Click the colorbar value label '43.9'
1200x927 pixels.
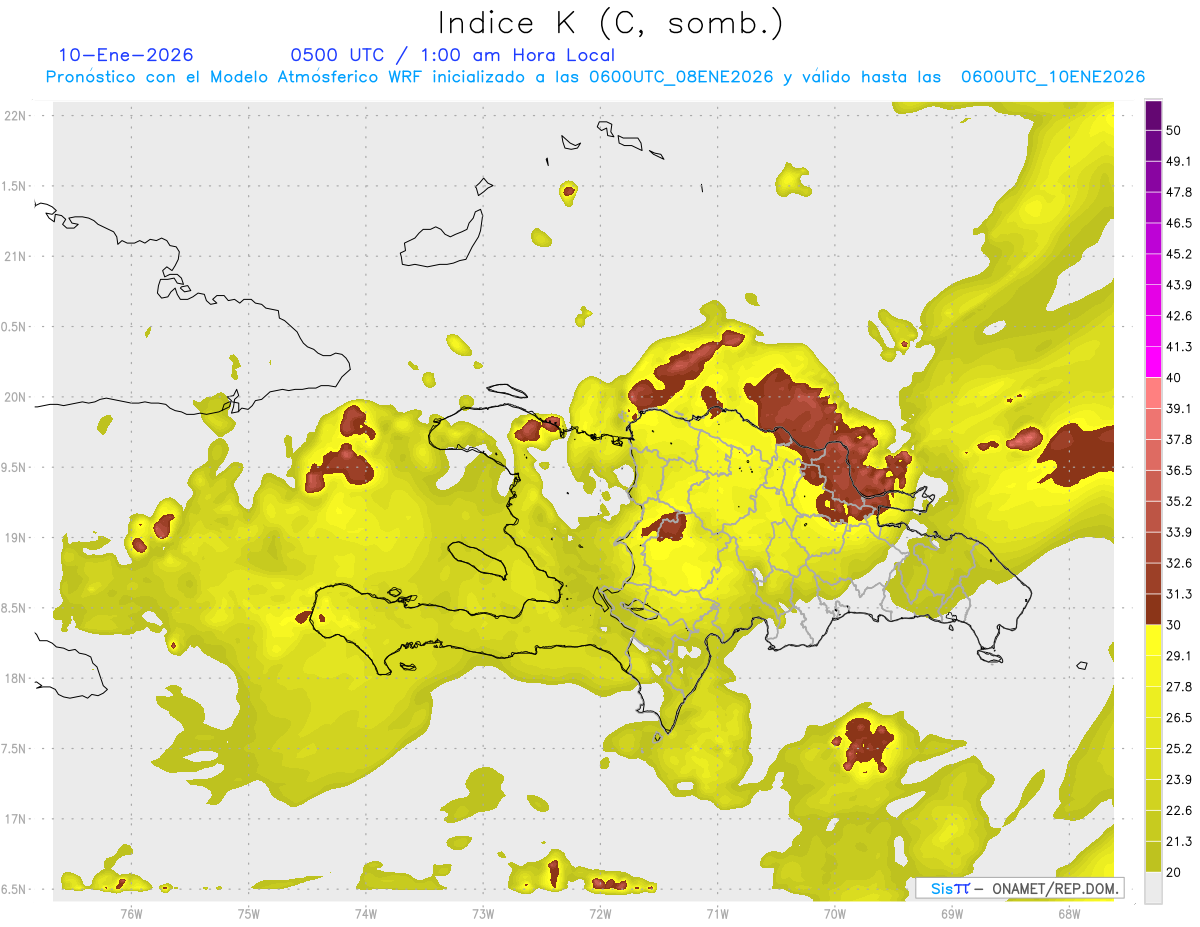click(x=1179, y=285)
